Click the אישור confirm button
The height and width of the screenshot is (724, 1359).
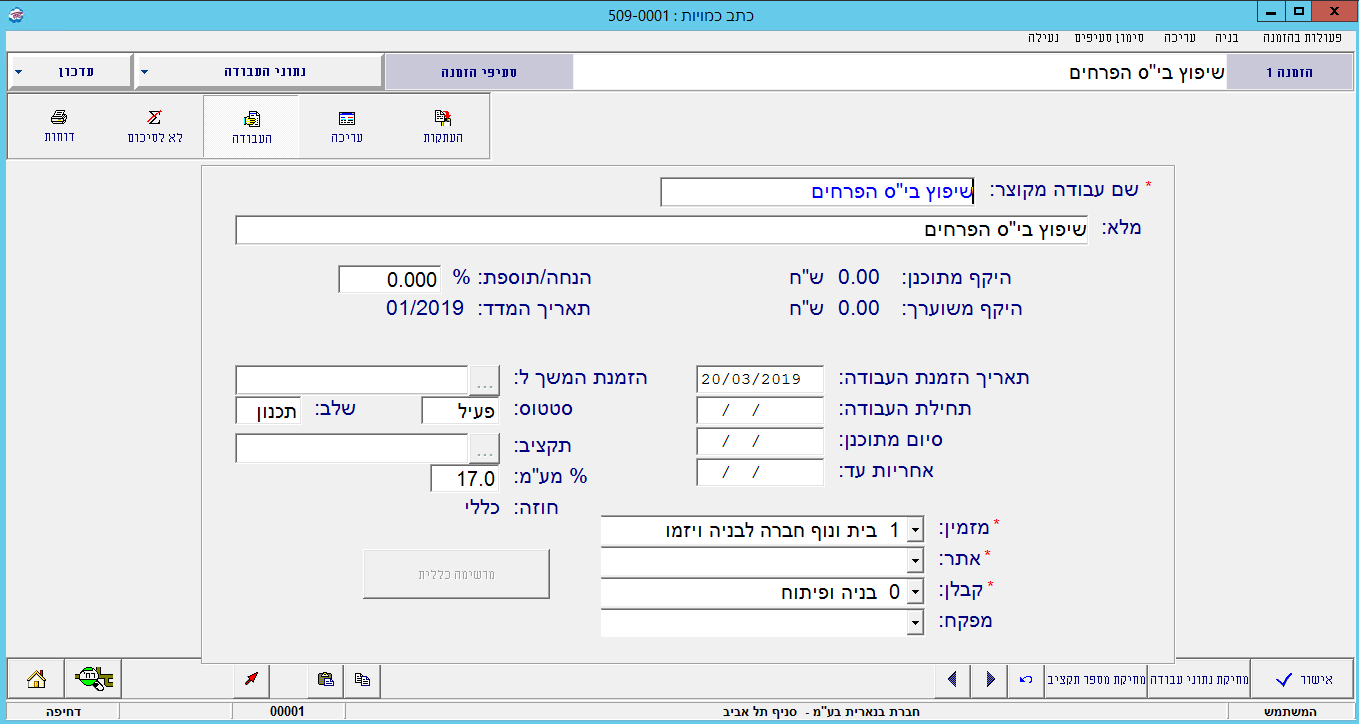[1304, 679]
